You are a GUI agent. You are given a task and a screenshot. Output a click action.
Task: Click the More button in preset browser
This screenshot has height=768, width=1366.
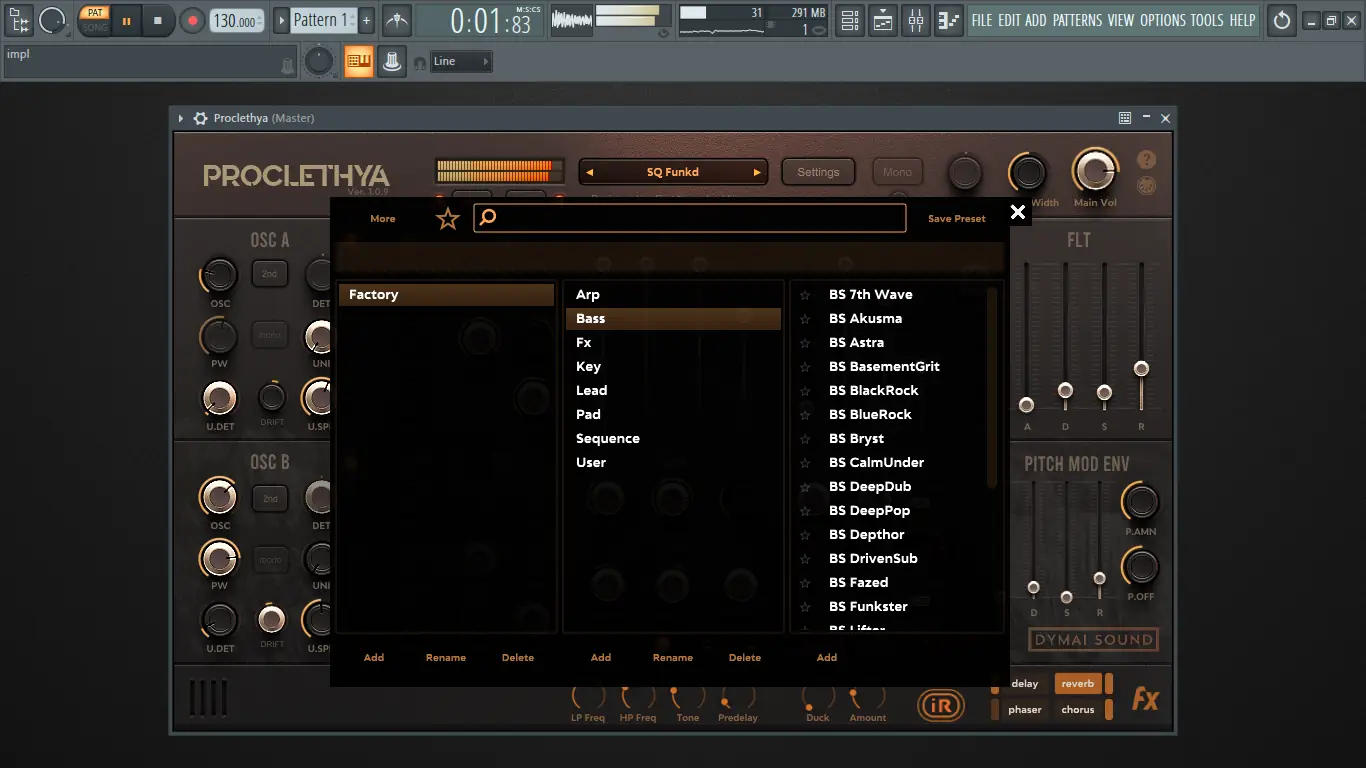[383, 218]
